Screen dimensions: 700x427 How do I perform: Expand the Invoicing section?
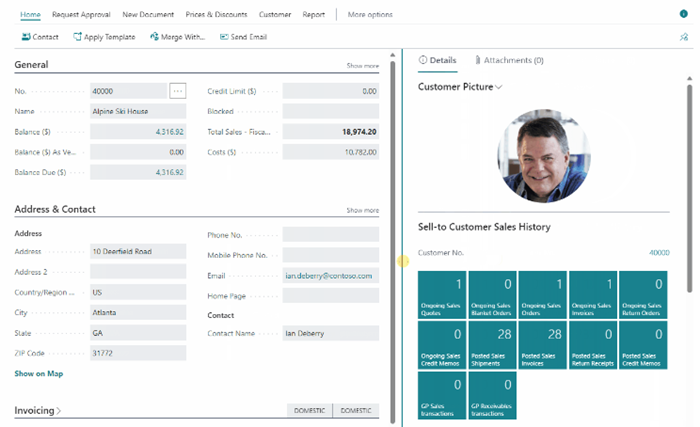(x=37, y=410)
